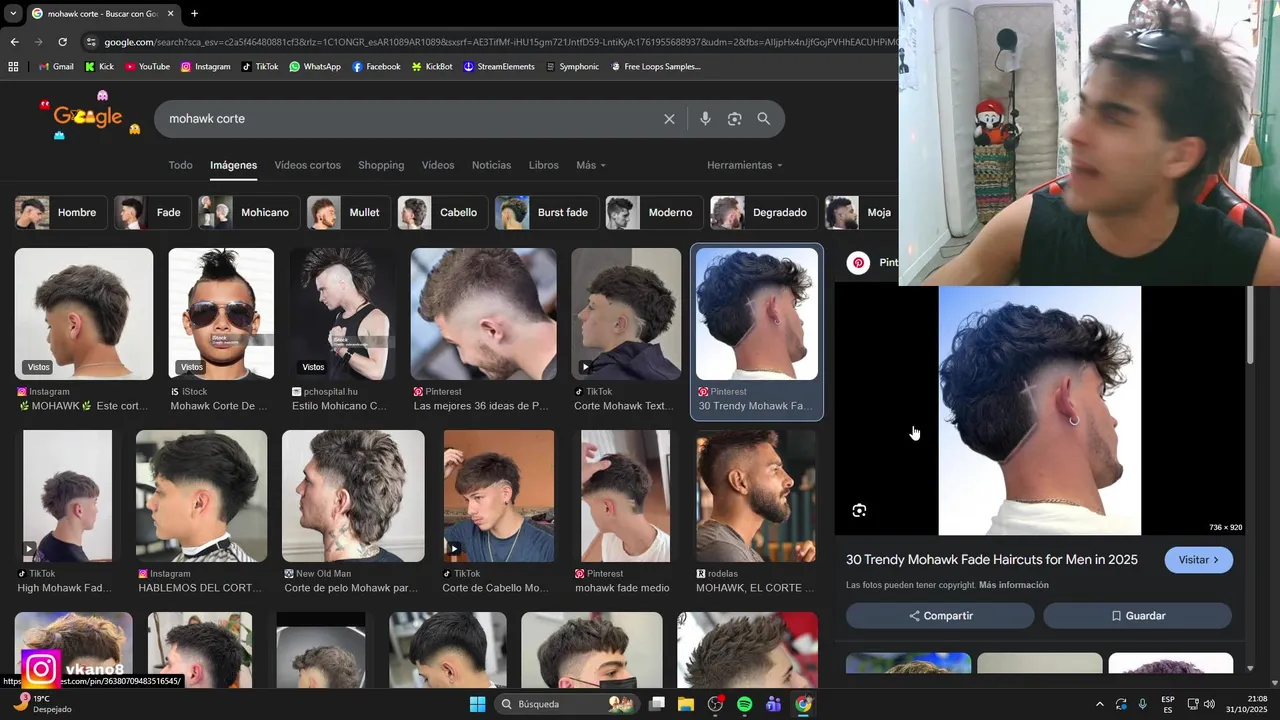Viewport: 1280px width, 720px height.
Task: Open Spotify from the taskbar
Action: point(744,704)
